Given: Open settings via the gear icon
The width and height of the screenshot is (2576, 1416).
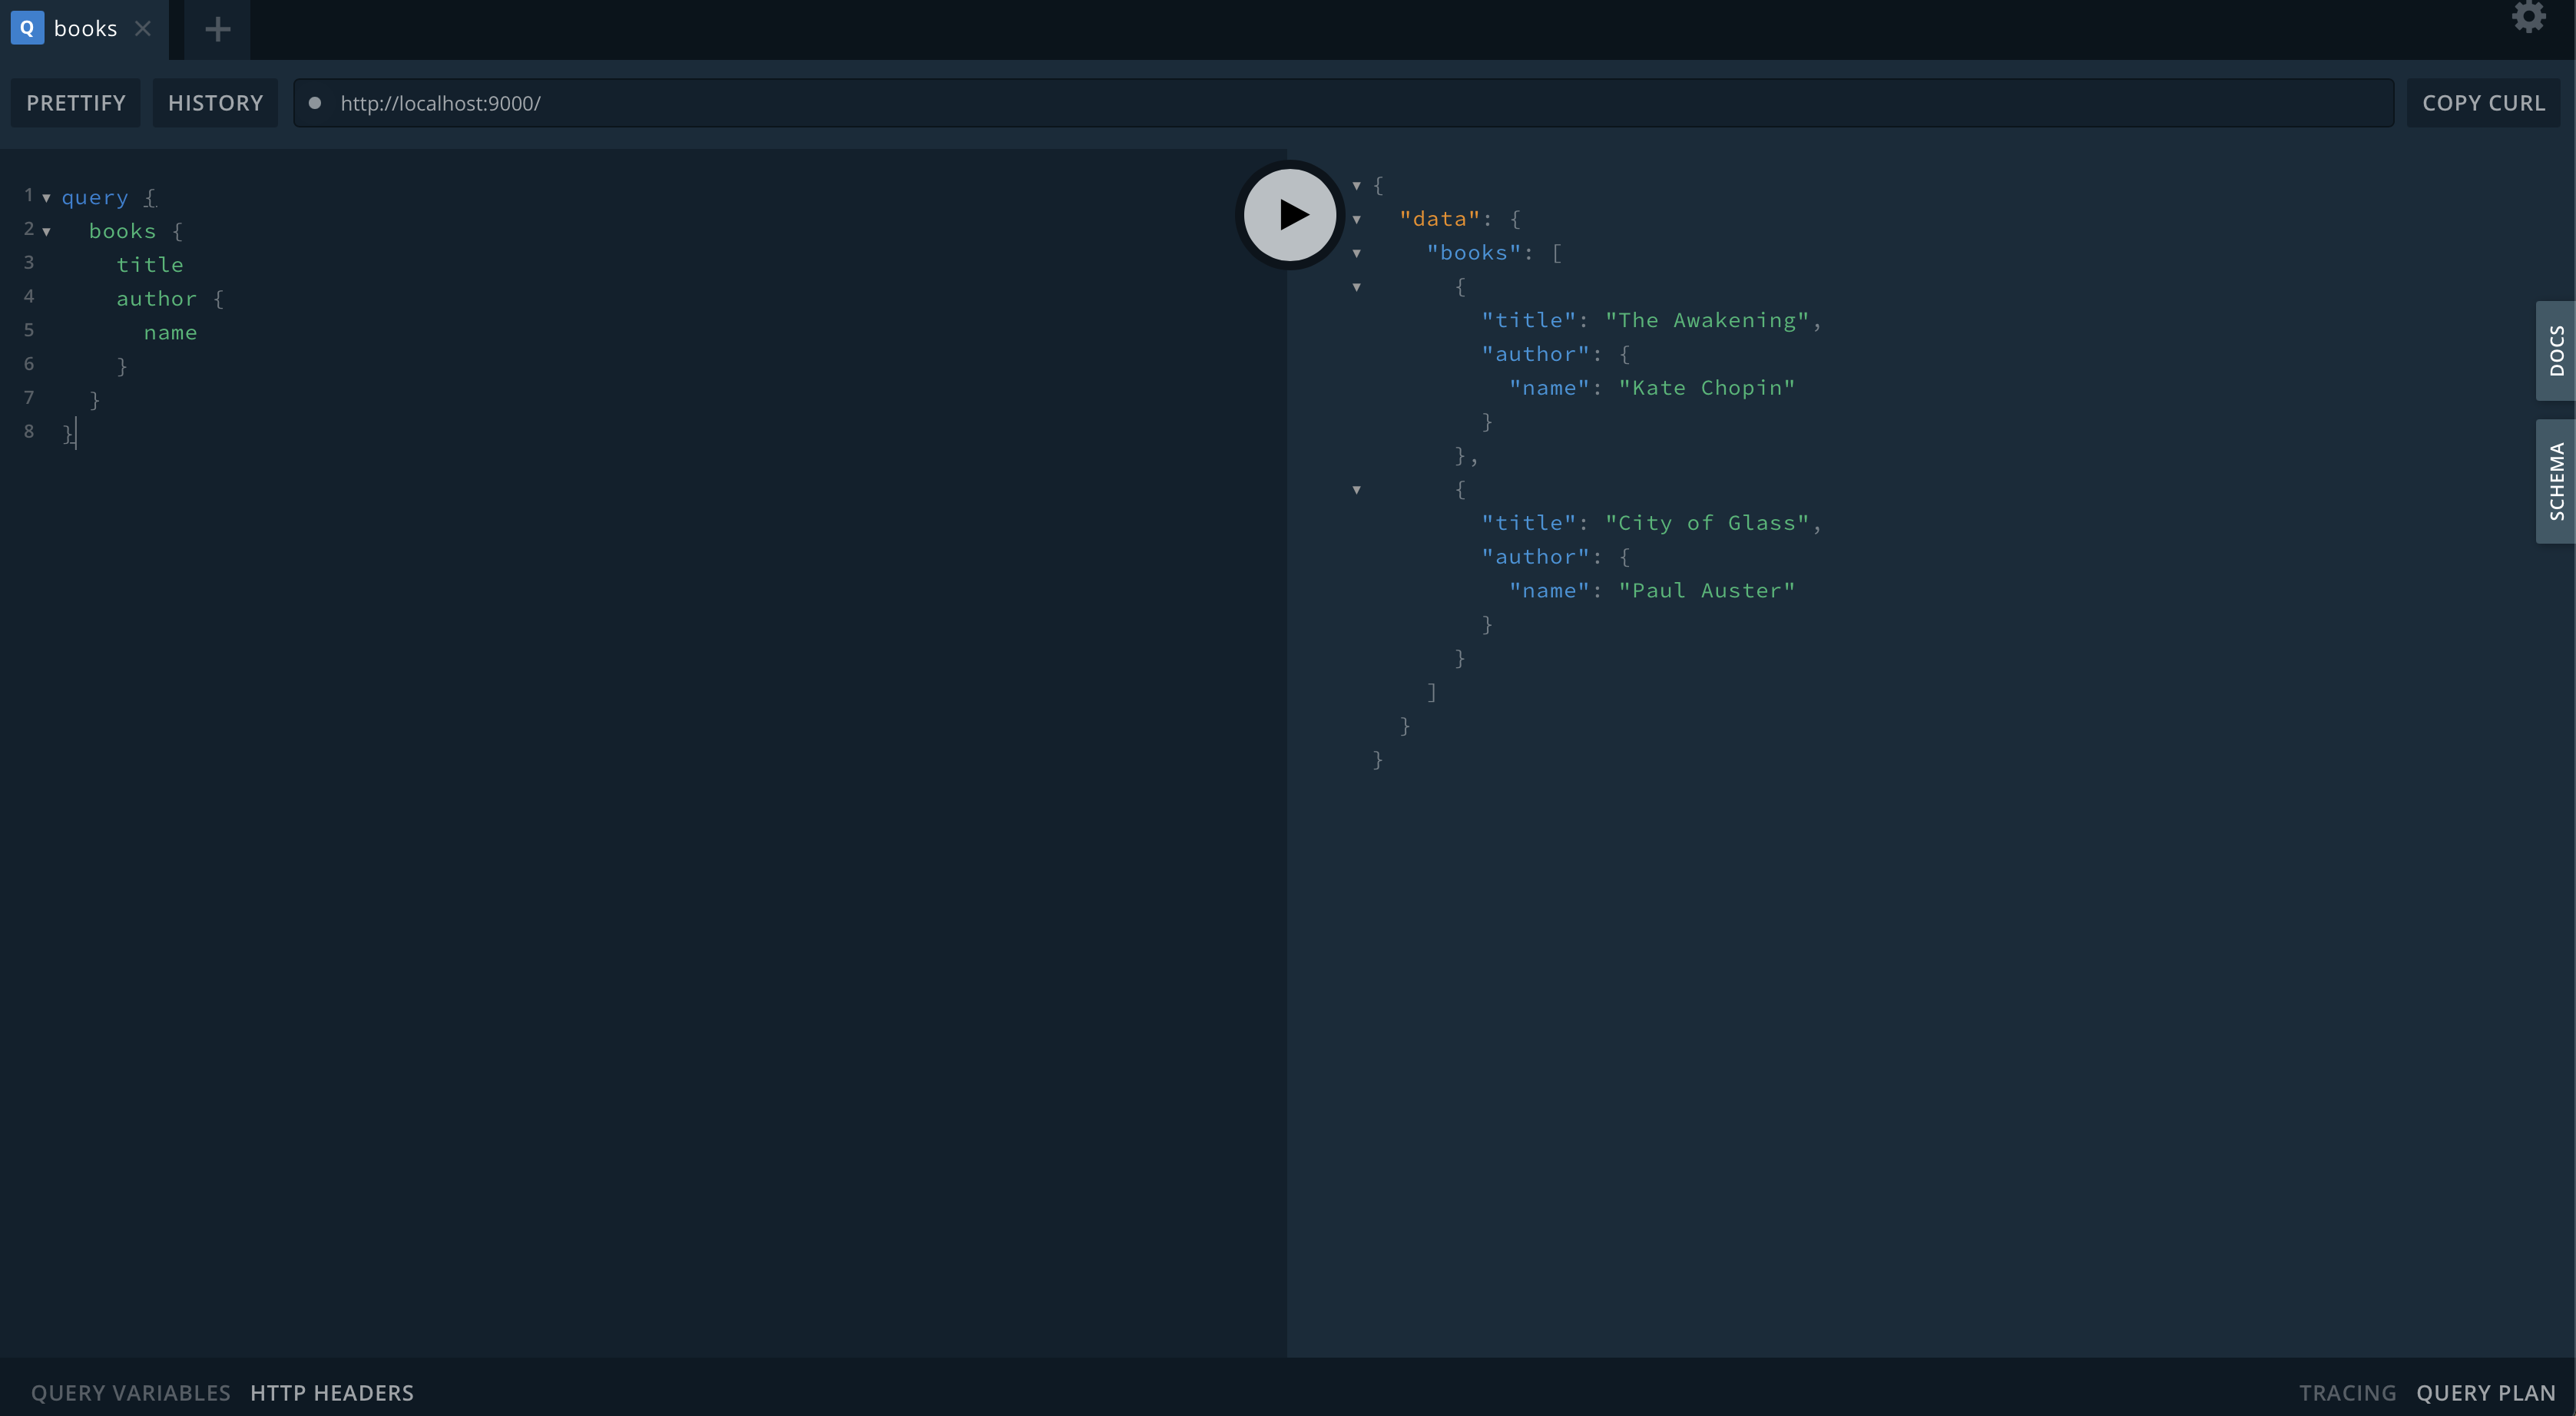Looking at the screenshot, I should coord(2528,17).
